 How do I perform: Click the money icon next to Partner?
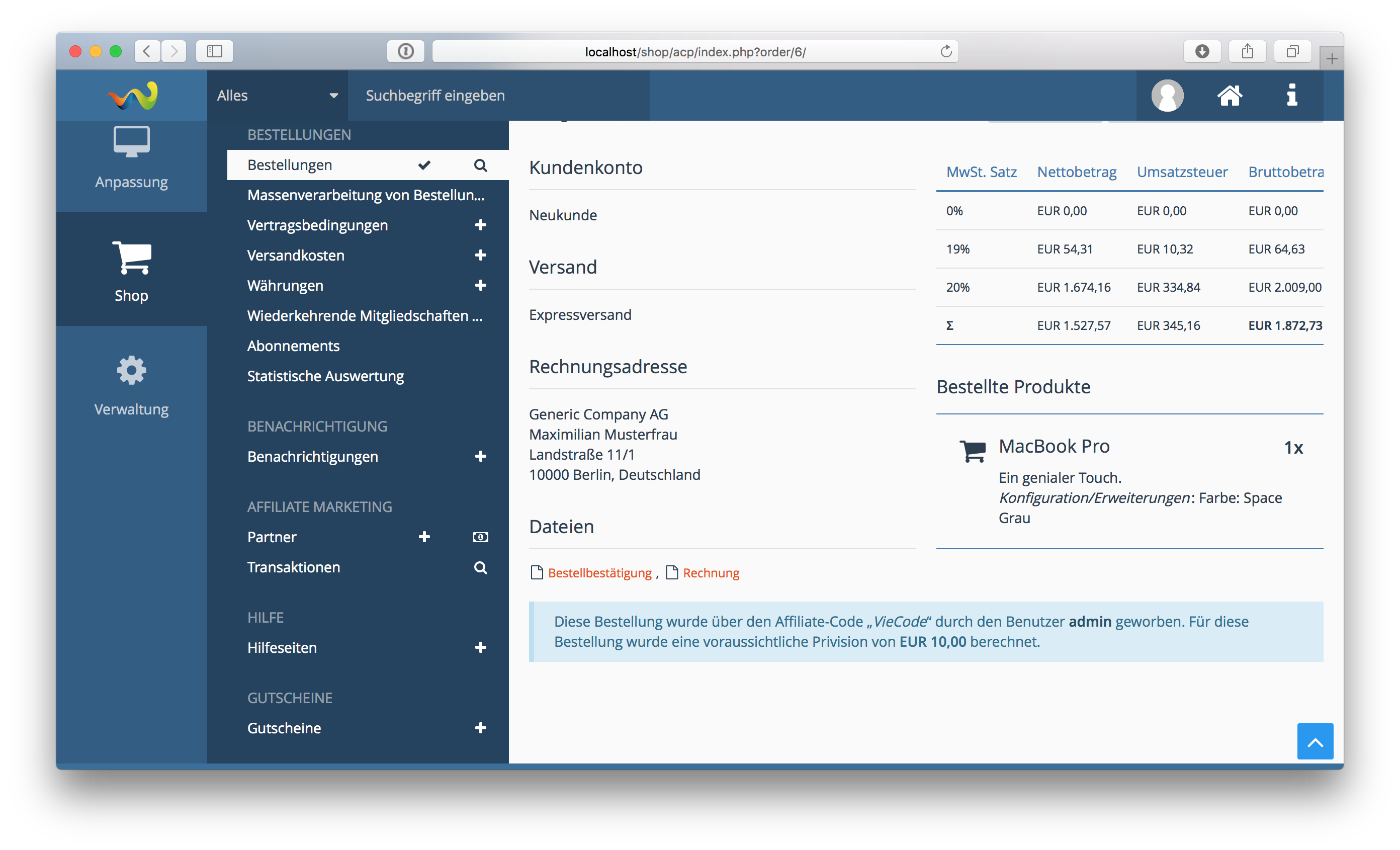(x=480, y=537)
